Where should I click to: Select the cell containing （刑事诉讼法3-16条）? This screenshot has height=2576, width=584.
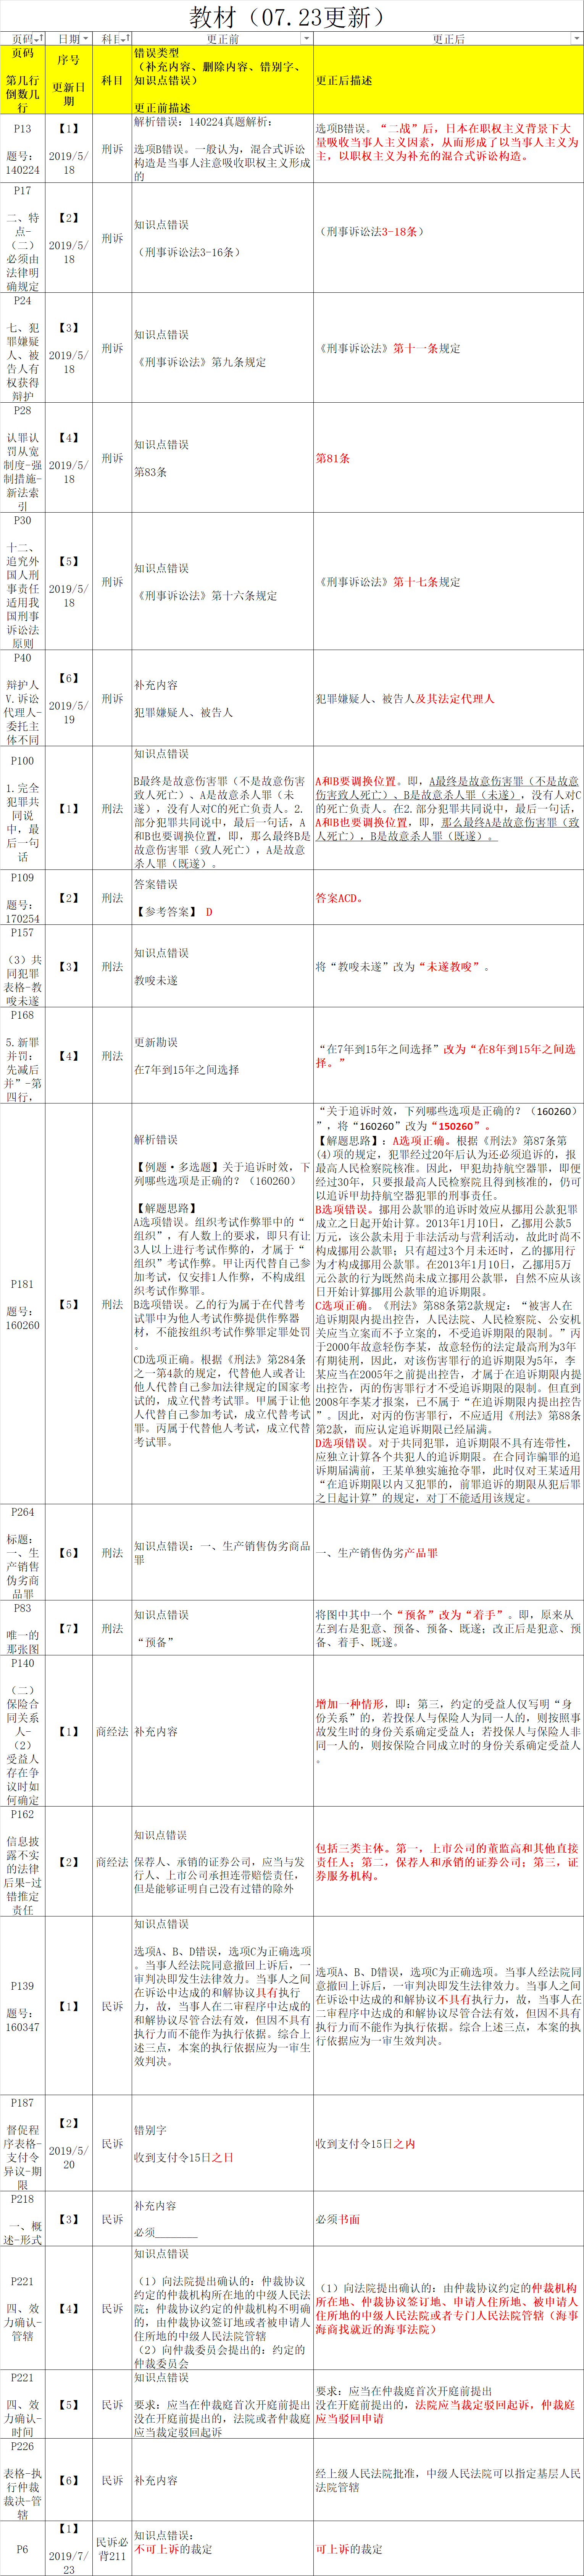point(223,238)
